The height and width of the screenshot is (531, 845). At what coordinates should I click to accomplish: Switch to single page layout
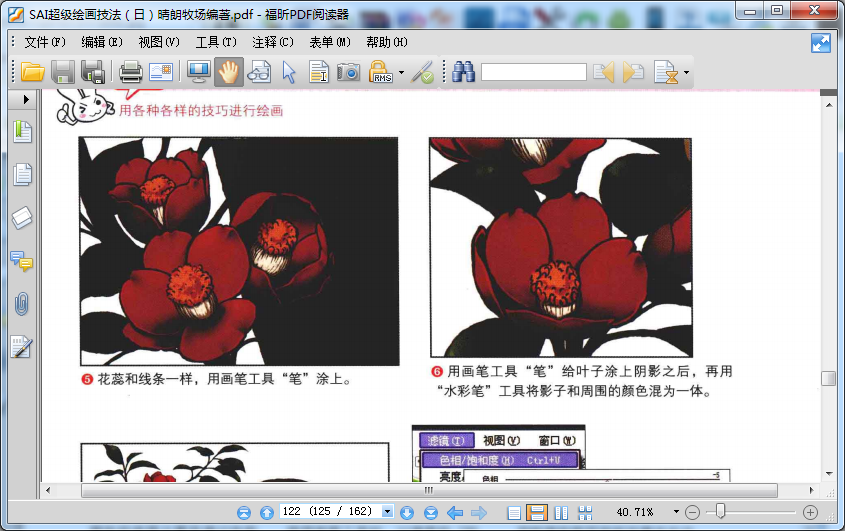click(x=514, y=513)
